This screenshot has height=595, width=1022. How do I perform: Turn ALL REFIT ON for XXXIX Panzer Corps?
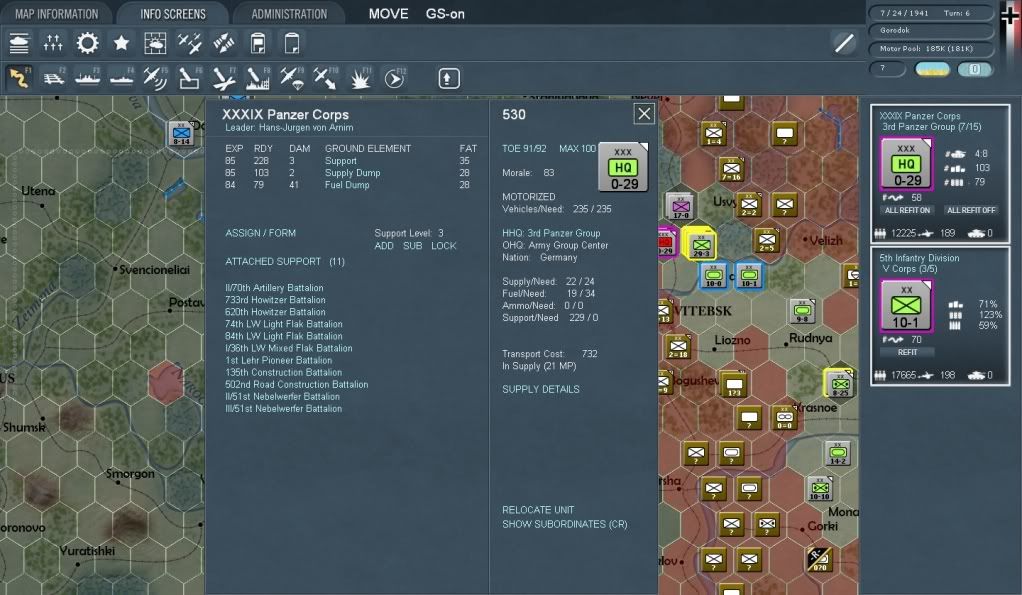point(907,210)
